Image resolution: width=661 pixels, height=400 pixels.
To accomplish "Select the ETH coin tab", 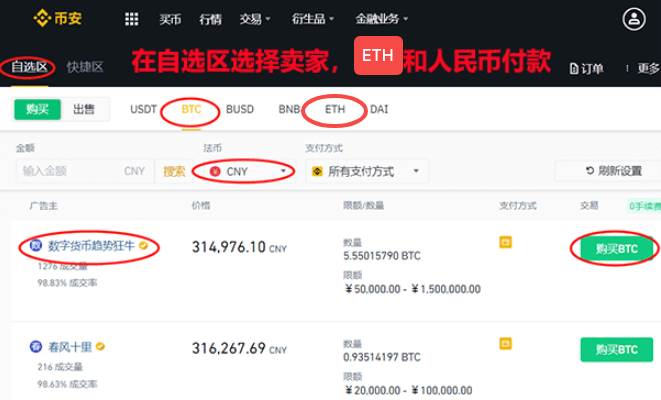I will point(334,109).
